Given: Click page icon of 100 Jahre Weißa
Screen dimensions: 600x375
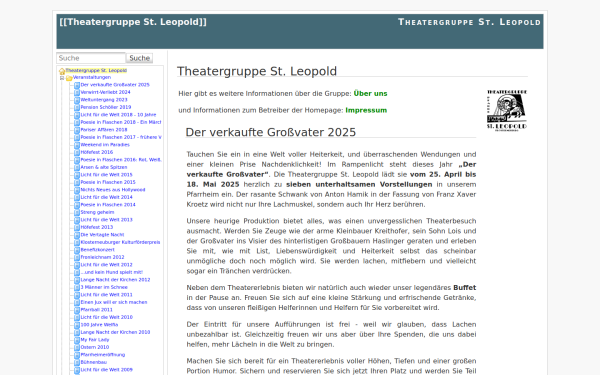Looking at the screenshot, I should tap(77, 325).
